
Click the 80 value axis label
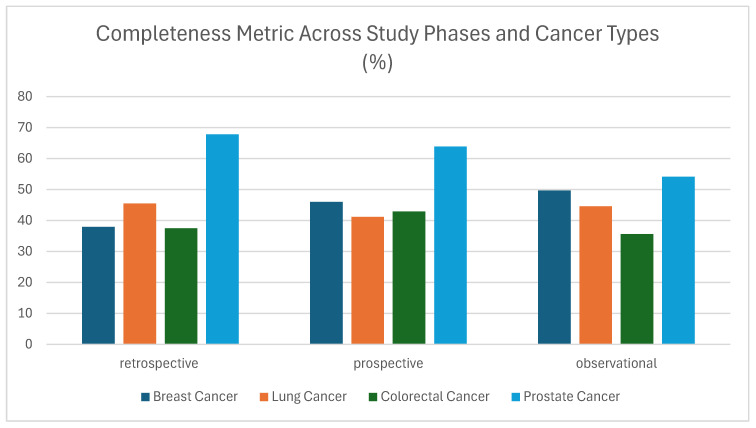coord(25,96)
